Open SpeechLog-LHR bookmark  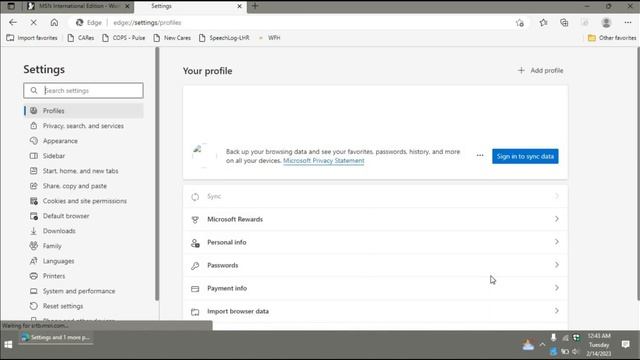(224, 38)
